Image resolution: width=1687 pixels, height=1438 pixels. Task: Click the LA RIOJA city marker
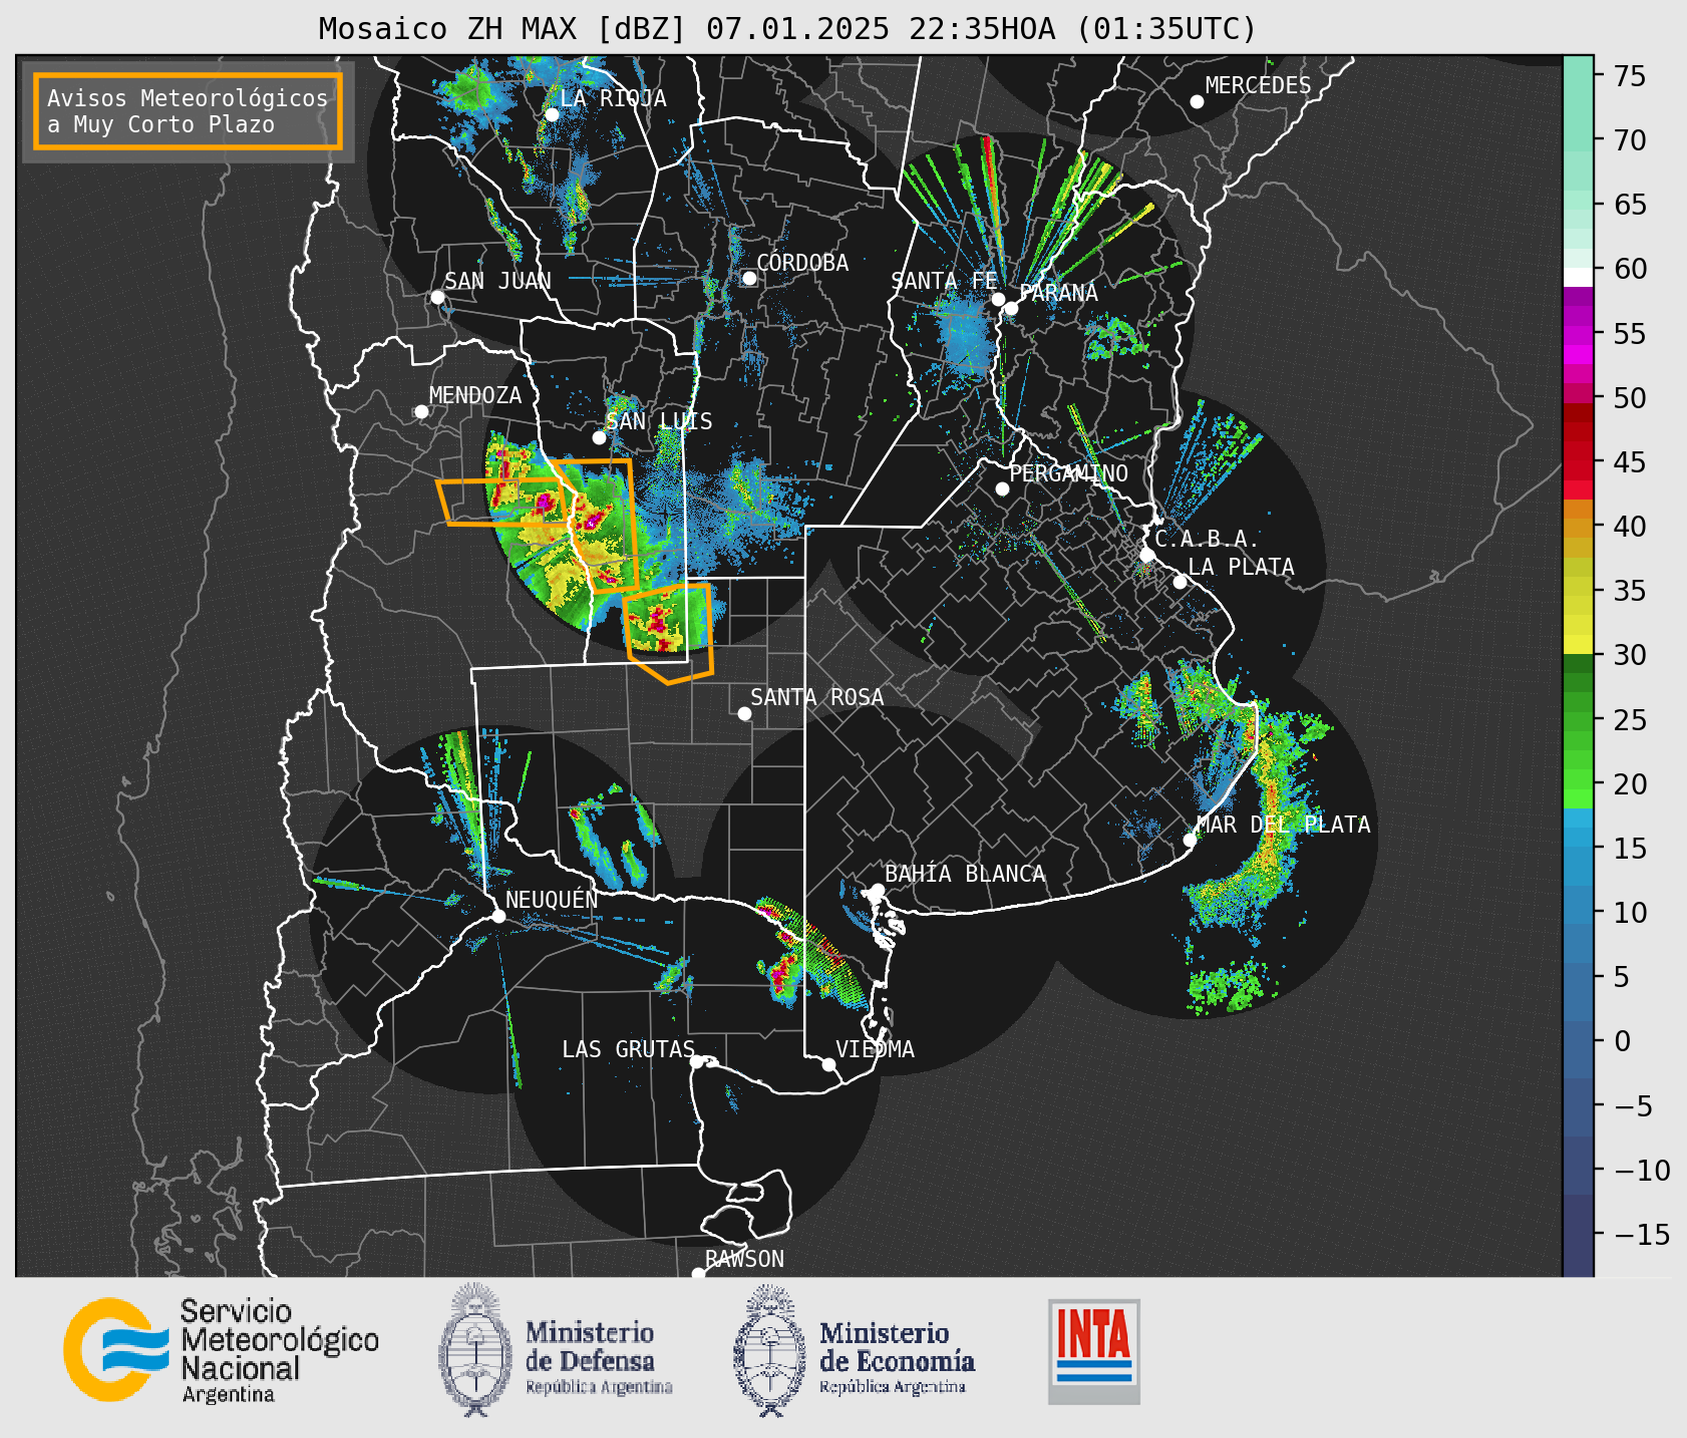[x=551, y=114]
